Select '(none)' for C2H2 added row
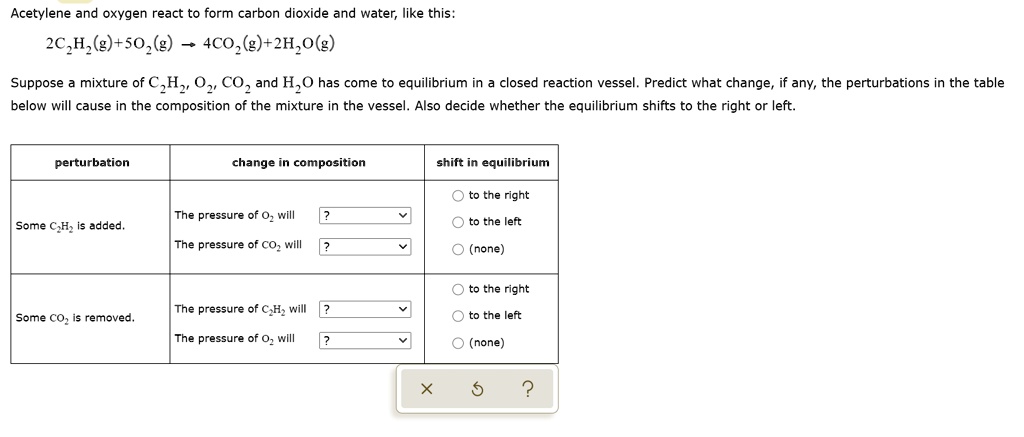Screen dimensions: 1024x437 [x=458, y=249]
